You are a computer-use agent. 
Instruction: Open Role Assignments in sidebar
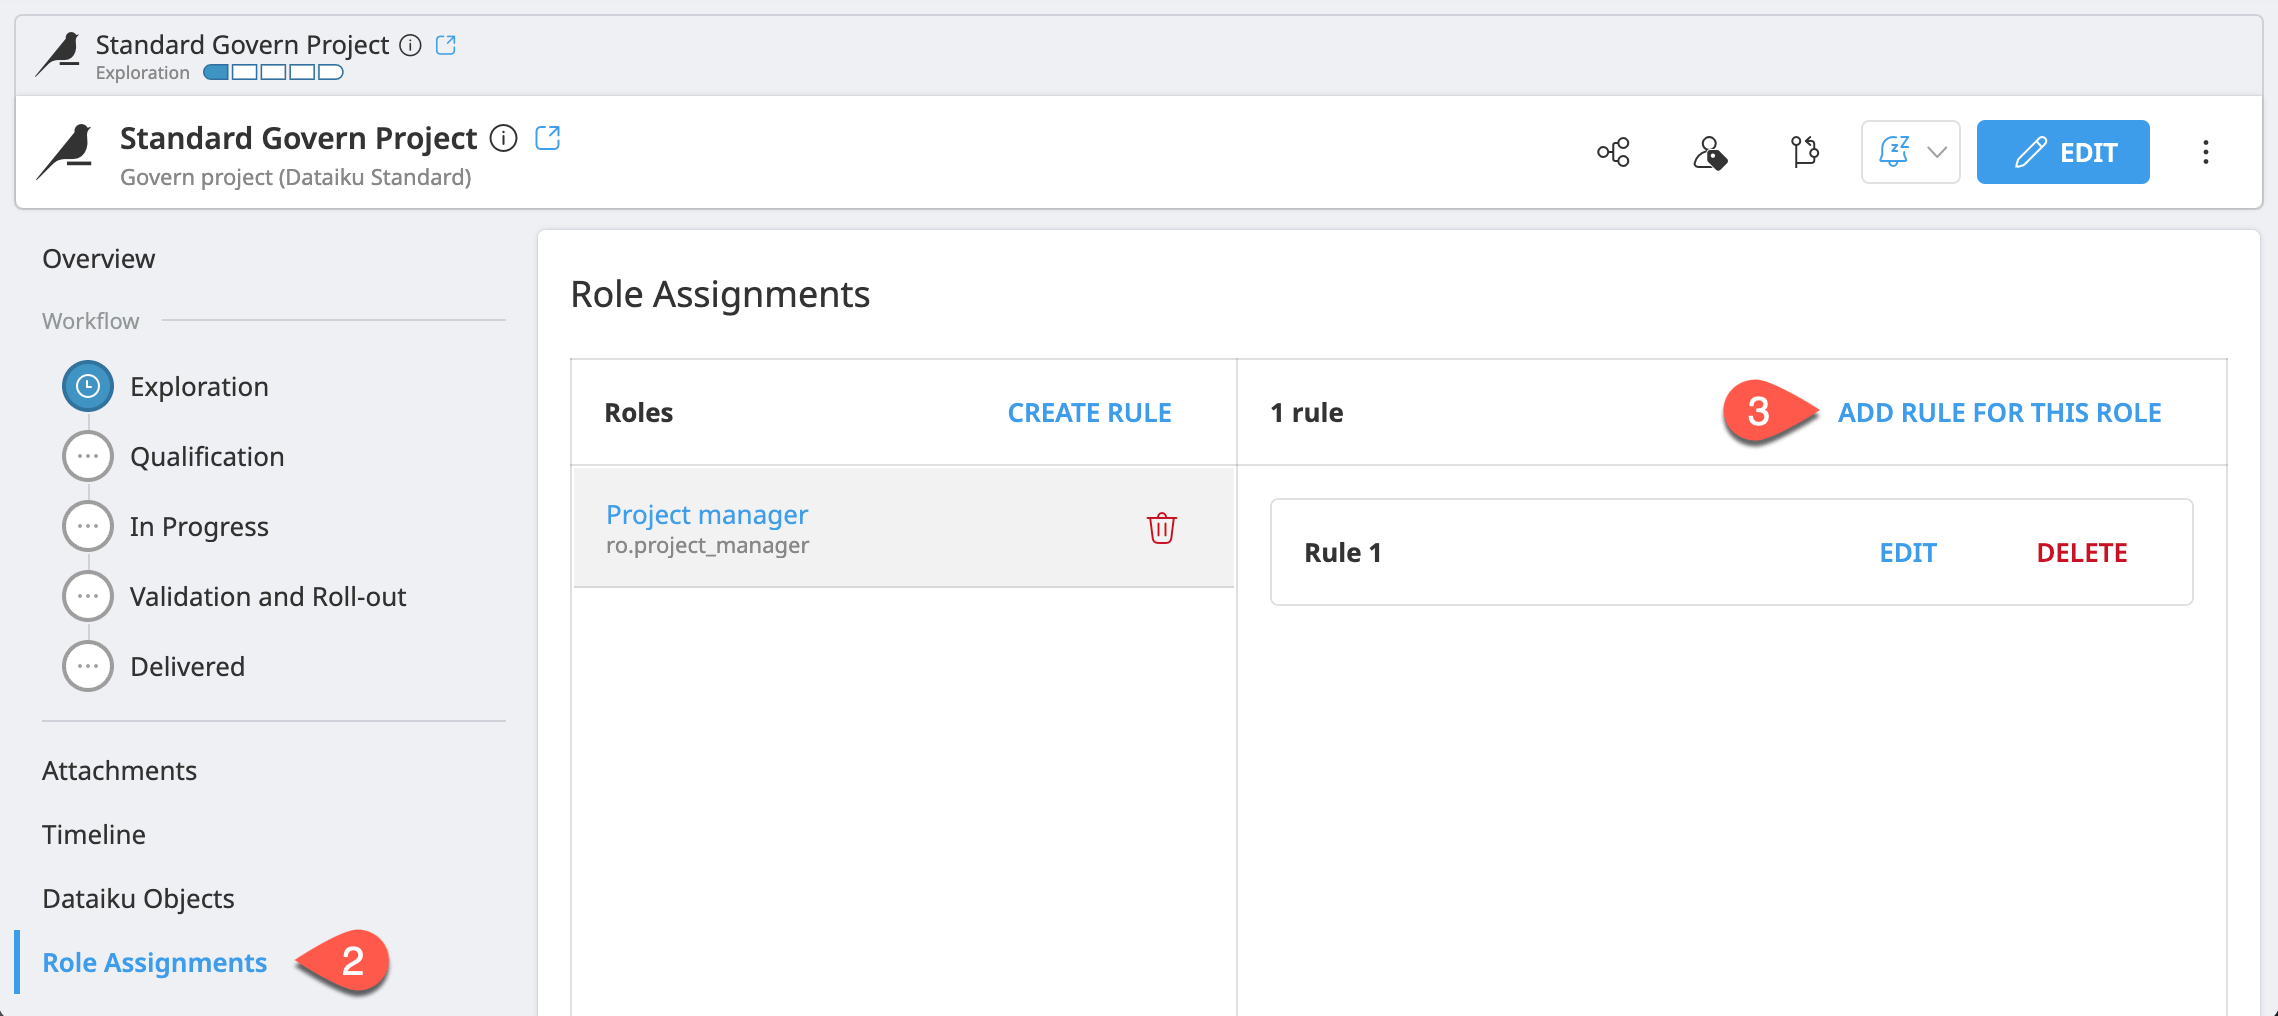pos(154,963)
